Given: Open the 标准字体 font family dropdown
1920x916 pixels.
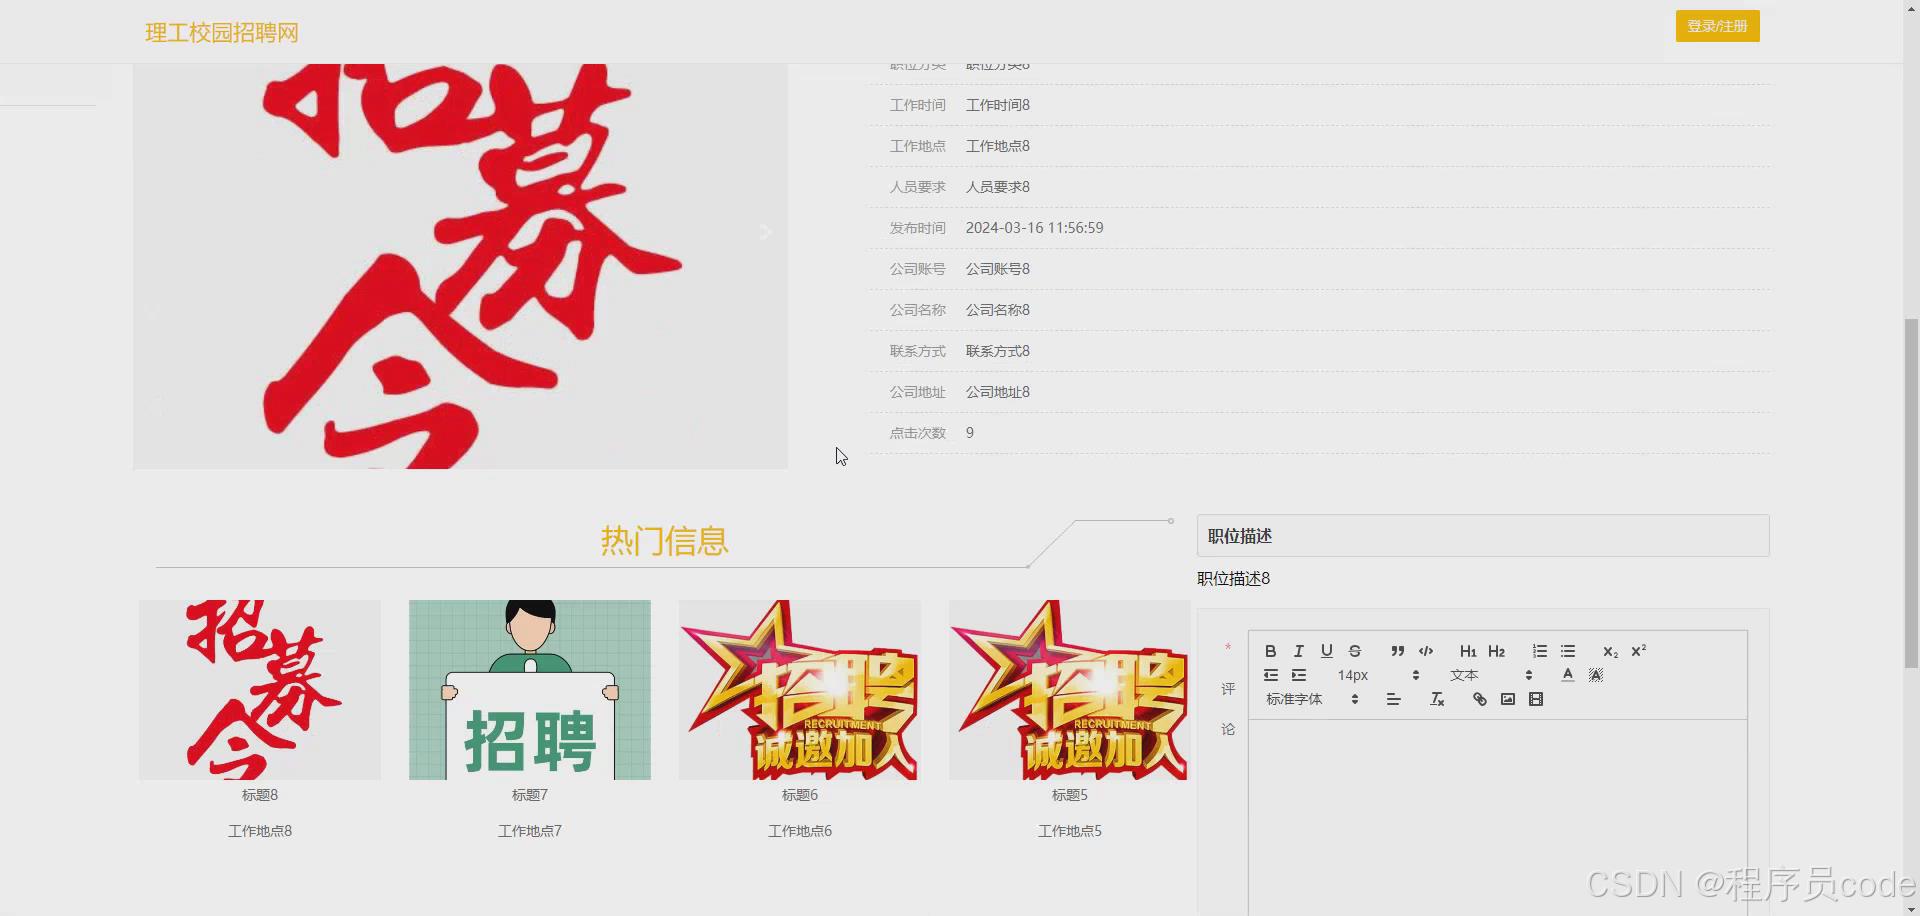Looking at the screenshot, I should click(1305, 699).
